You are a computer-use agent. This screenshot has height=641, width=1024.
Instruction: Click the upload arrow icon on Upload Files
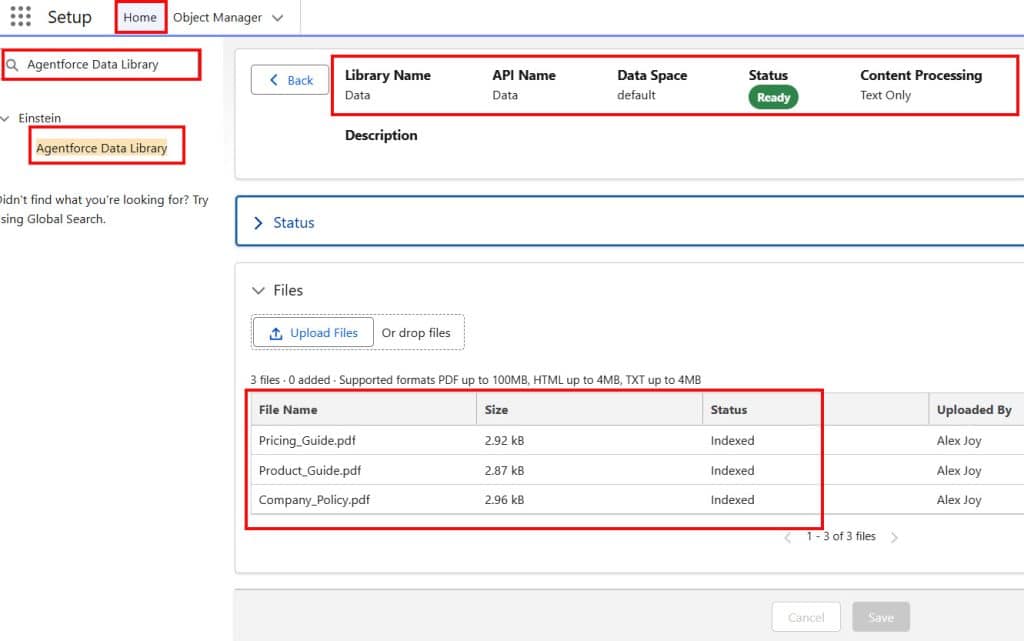[x=276, y=334]
